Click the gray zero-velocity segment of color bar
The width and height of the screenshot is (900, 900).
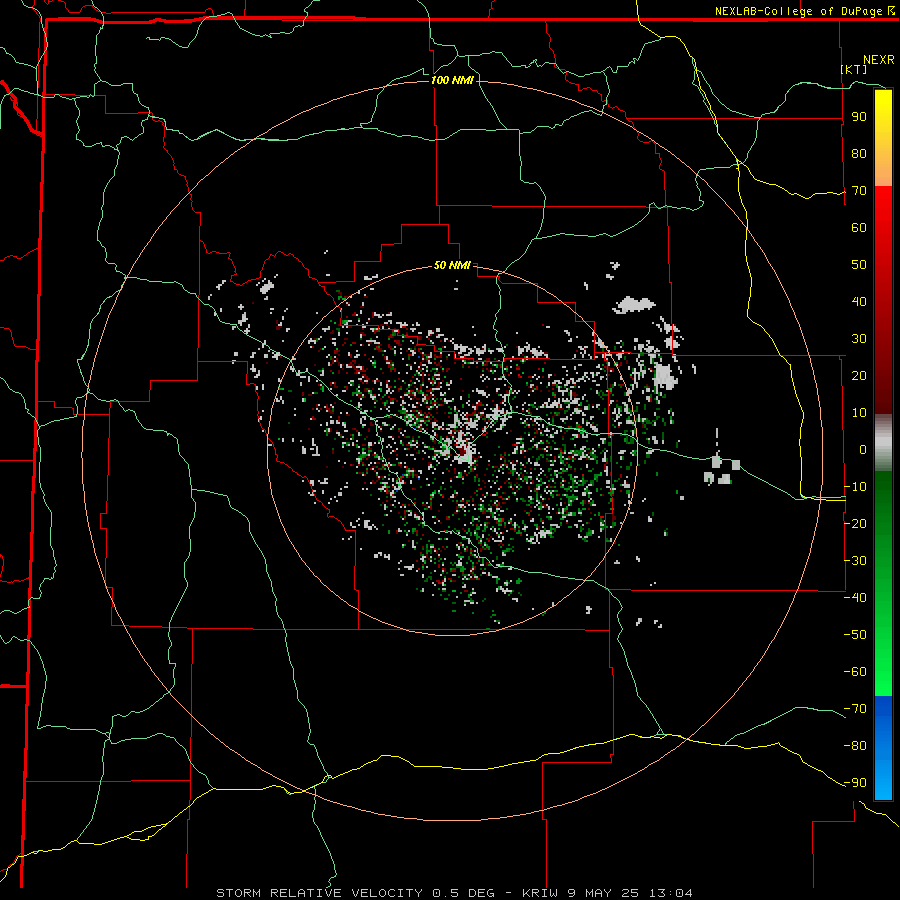[883, 442]
